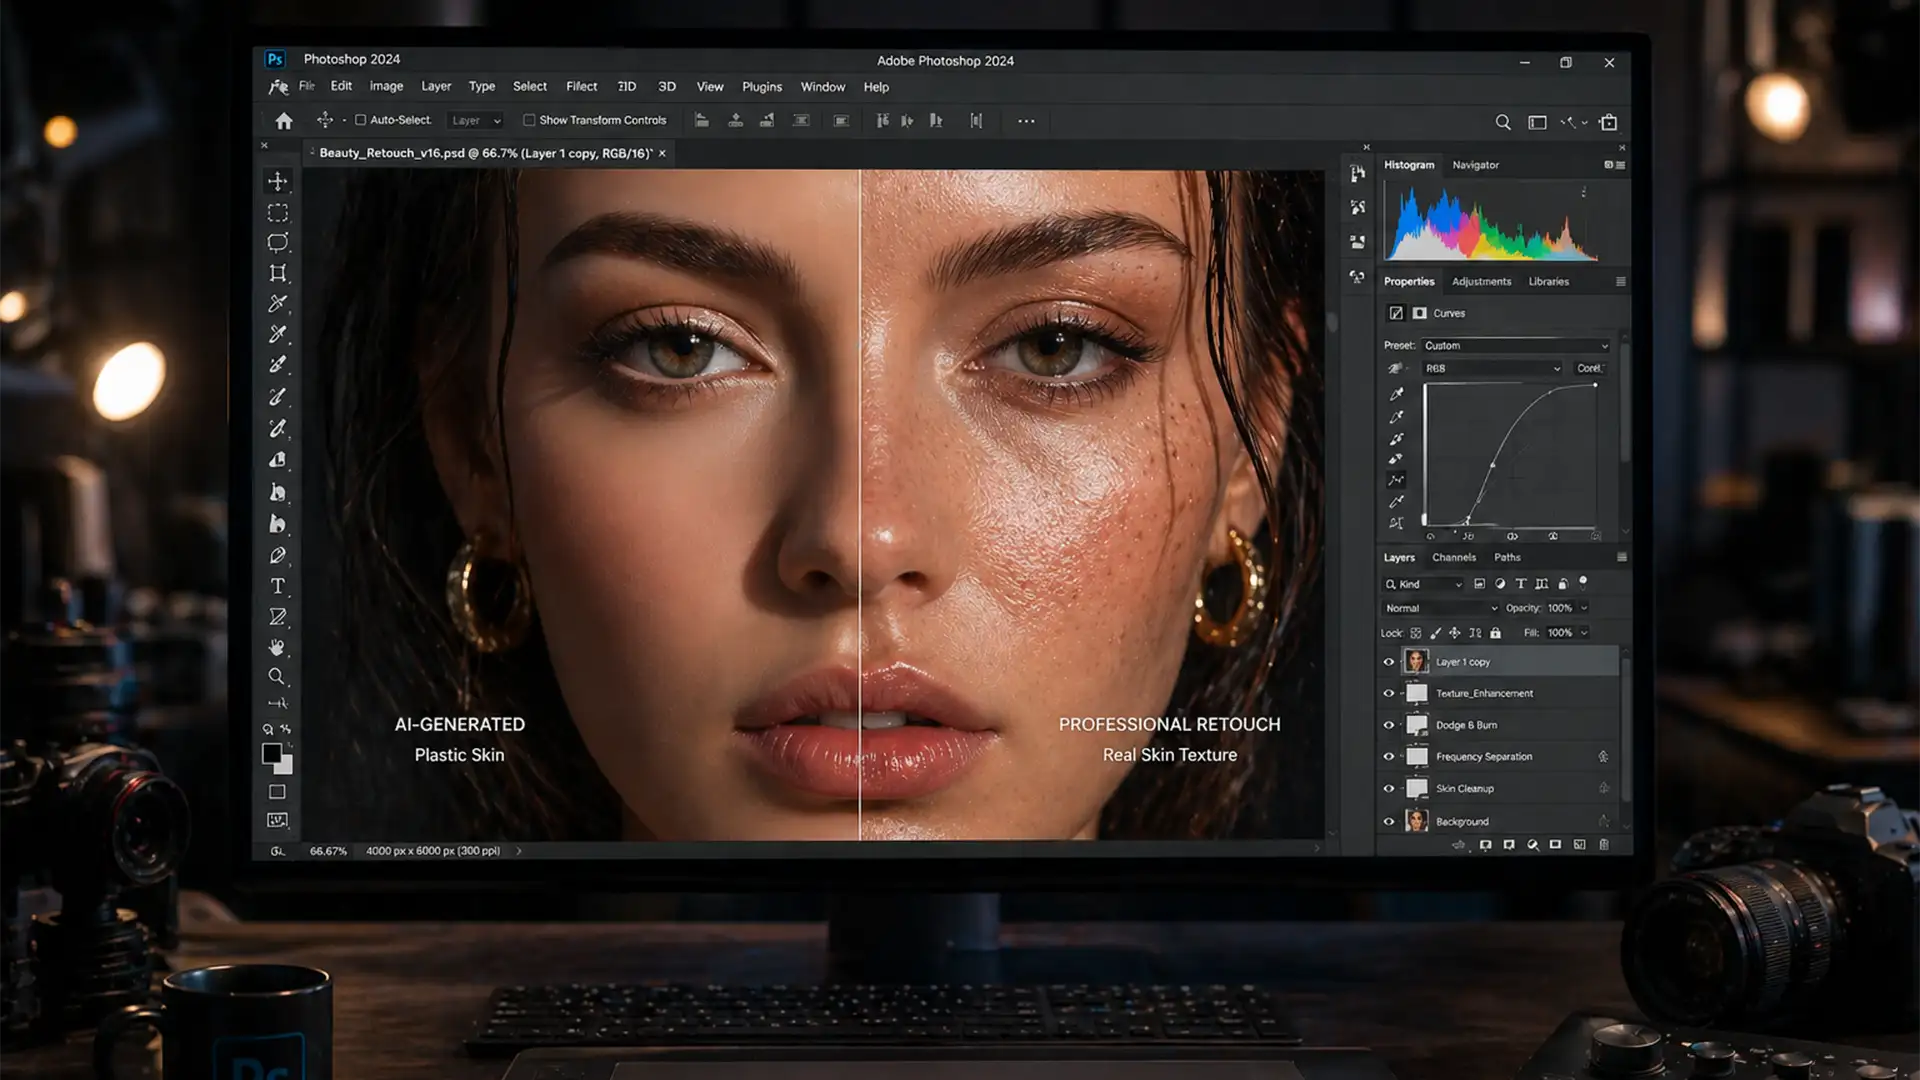Select the Hand tool
The height and width of the screenshot is (1080, 1920).
point(277,647)
